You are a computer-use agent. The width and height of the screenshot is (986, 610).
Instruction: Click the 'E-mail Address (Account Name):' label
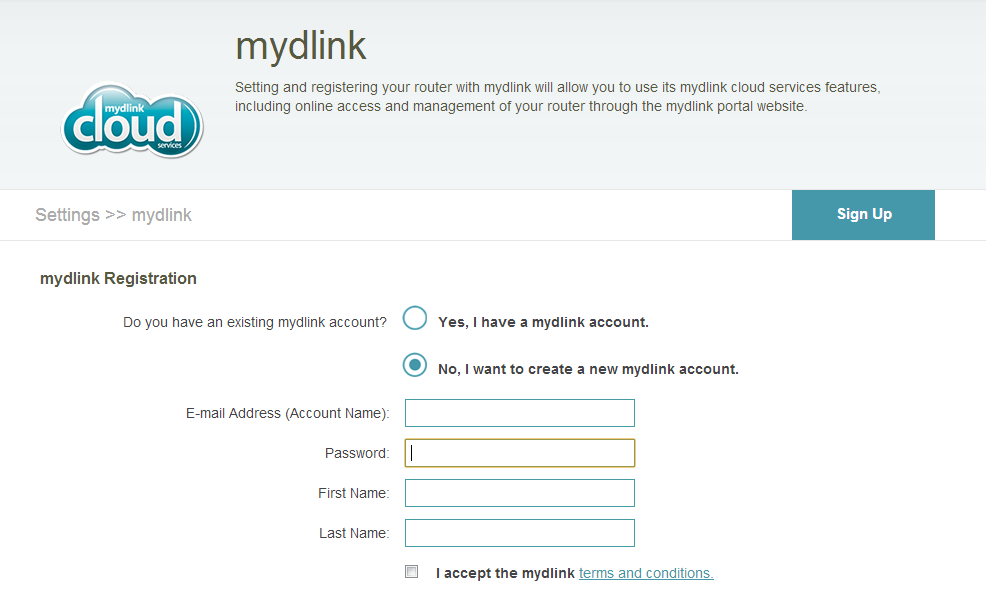click(287, 413)
